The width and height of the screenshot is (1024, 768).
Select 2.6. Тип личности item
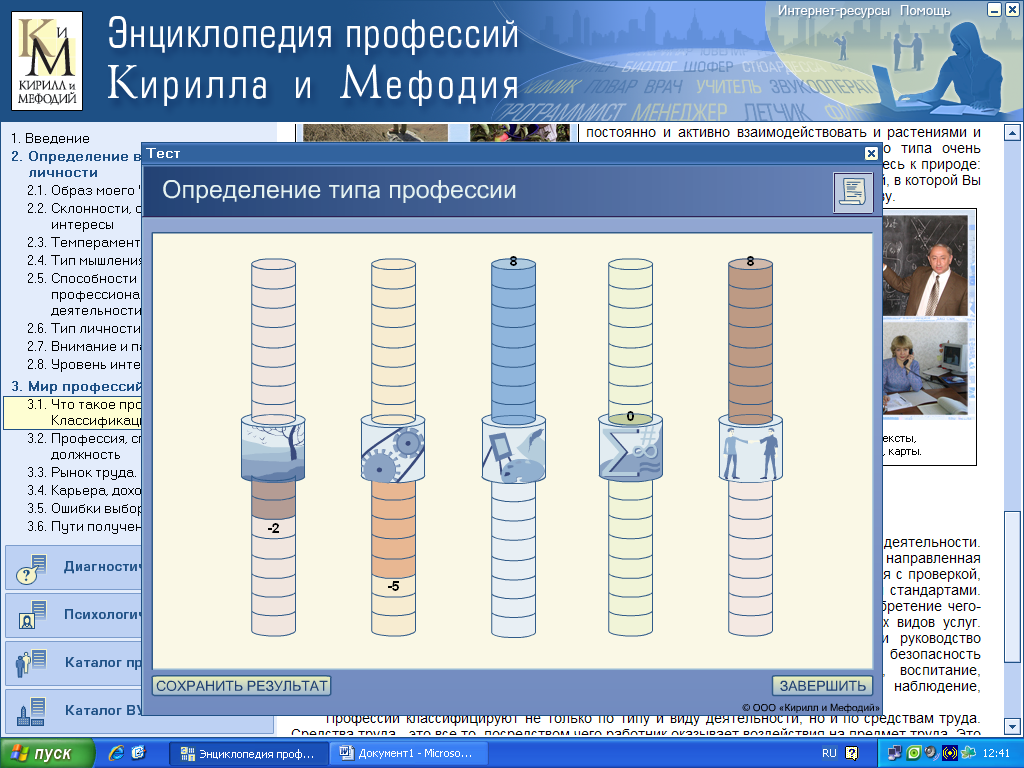pos(84,328)
